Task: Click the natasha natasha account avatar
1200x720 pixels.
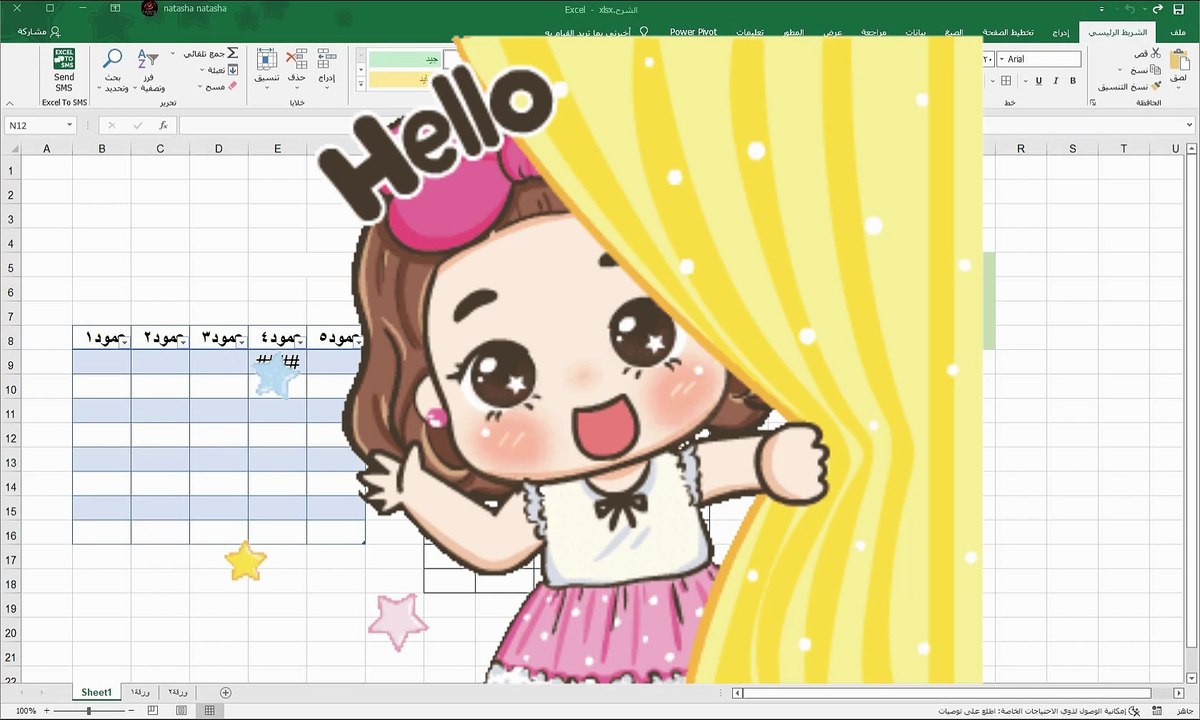Action: pos(149,8)
